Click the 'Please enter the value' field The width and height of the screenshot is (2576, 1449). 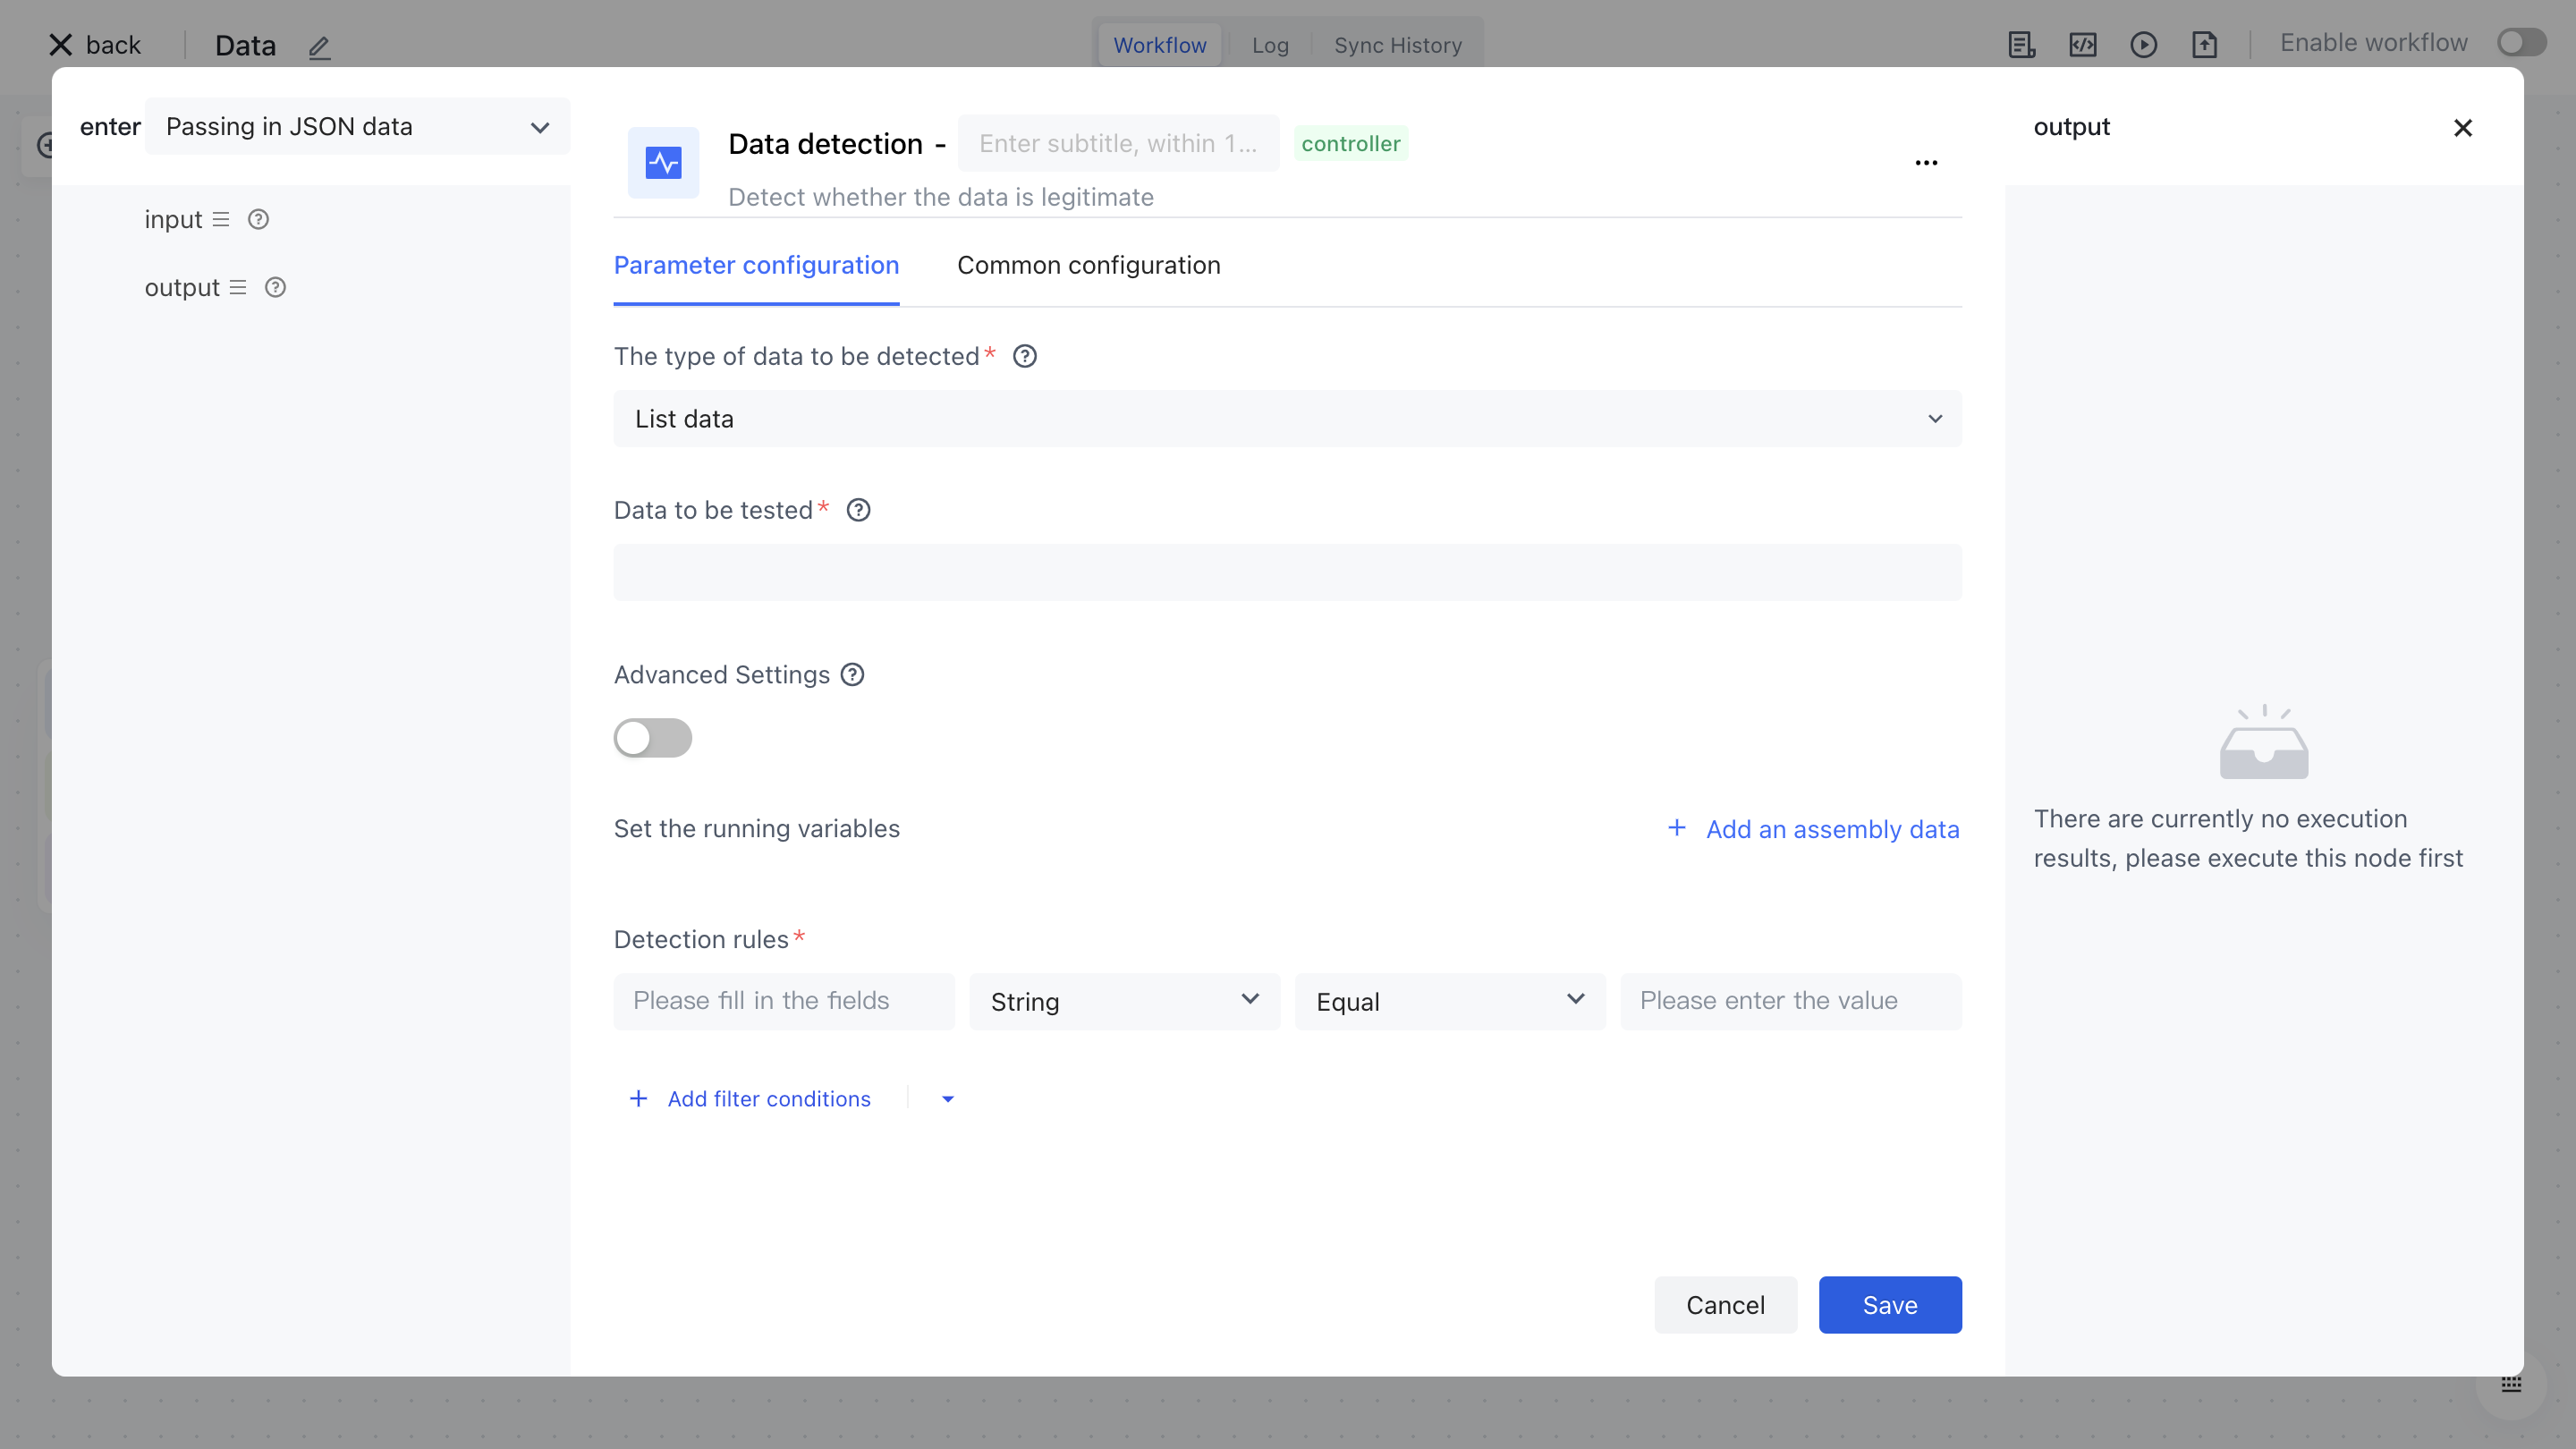[1790, 1001]
